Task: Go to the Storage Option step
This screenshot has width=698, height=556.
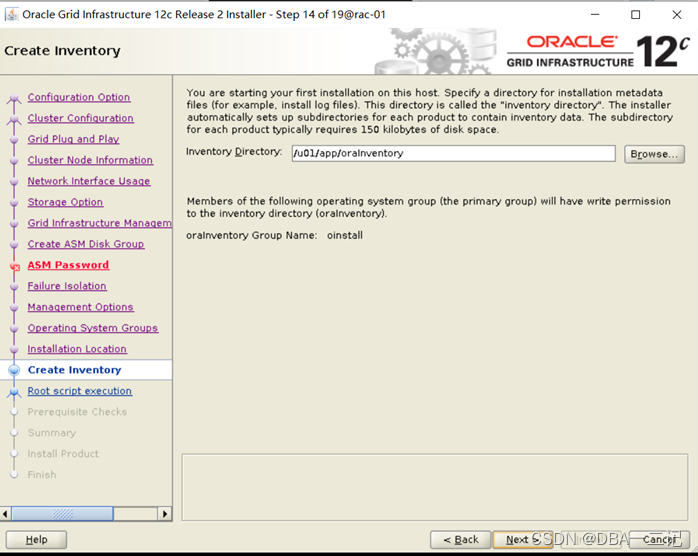Action: [x=65, y=202]
